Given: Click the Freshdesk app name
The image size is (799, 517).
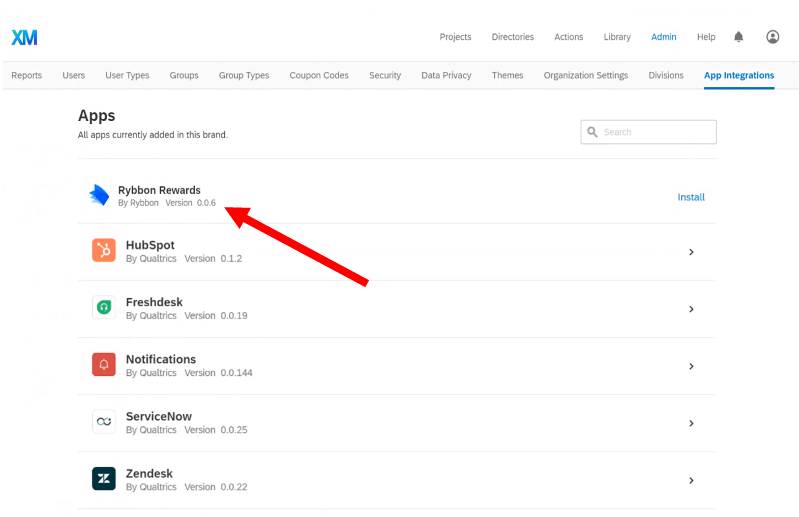Looking at the screenshot, I should tap(154, 302).
